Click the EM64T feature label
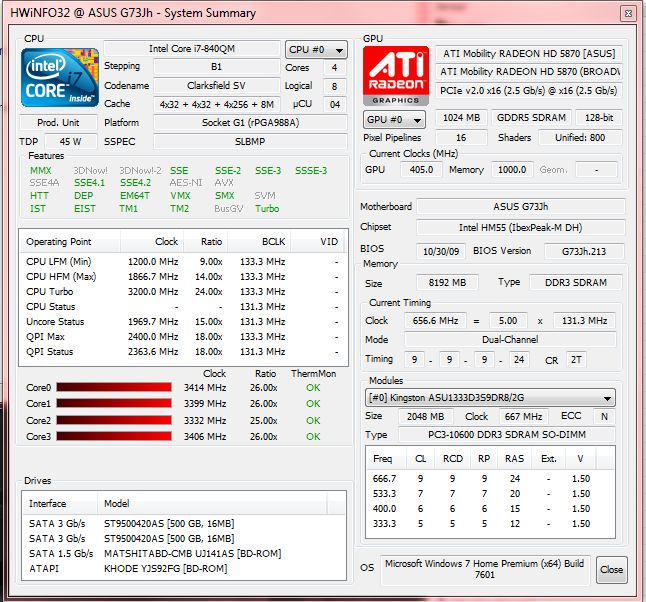 coord(135,196)
